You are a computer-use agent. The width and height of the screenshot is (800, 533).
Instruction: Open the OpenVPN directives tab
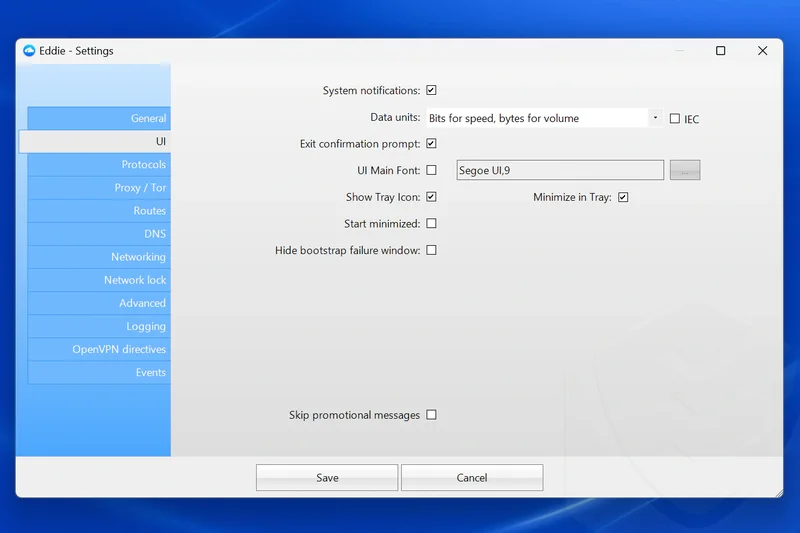[x=99, y=349]
